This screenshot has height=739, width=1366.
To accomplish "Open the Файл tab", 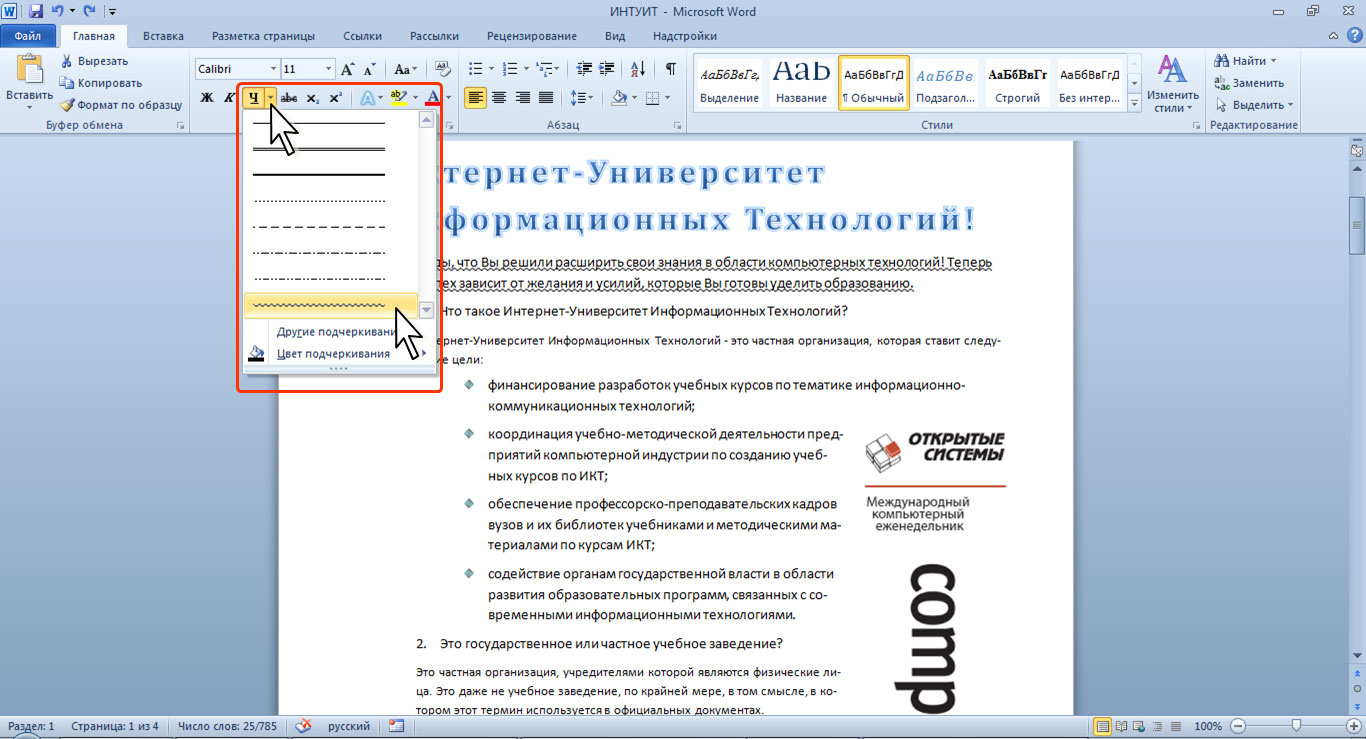I will 27,36.
